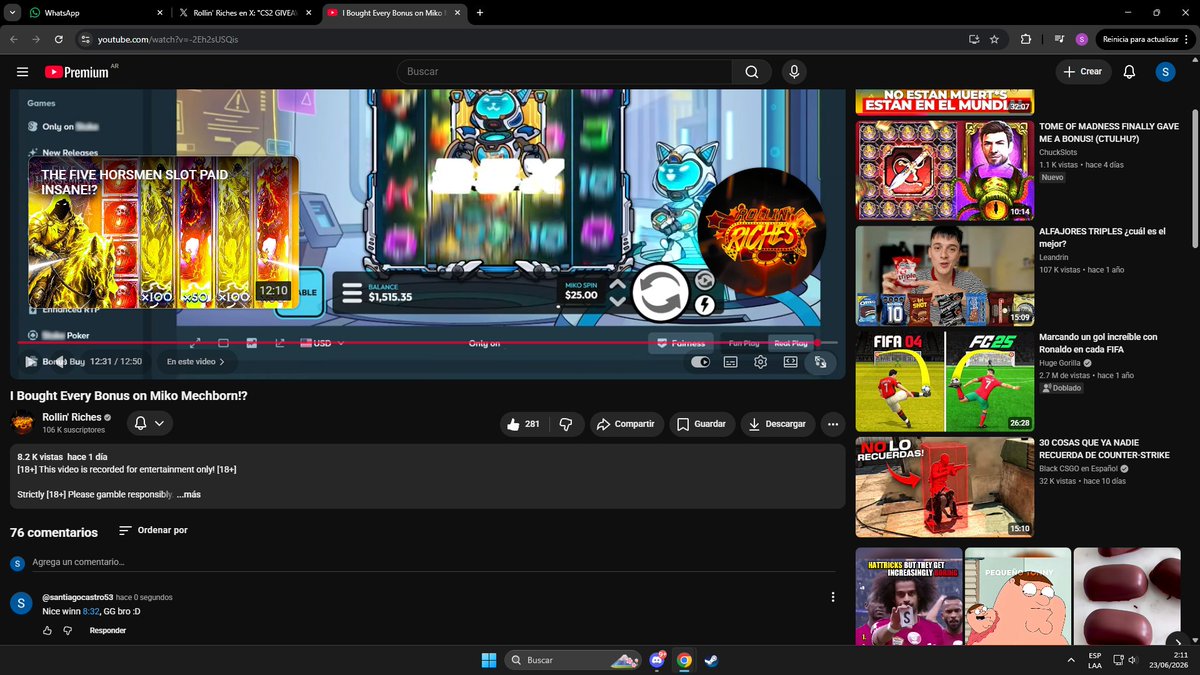The height and width of the screenshot is (675, 1200).
Task: Open the account avatar menu in YouTube header
Action: pyautogui.click(x=1165, y=72)
